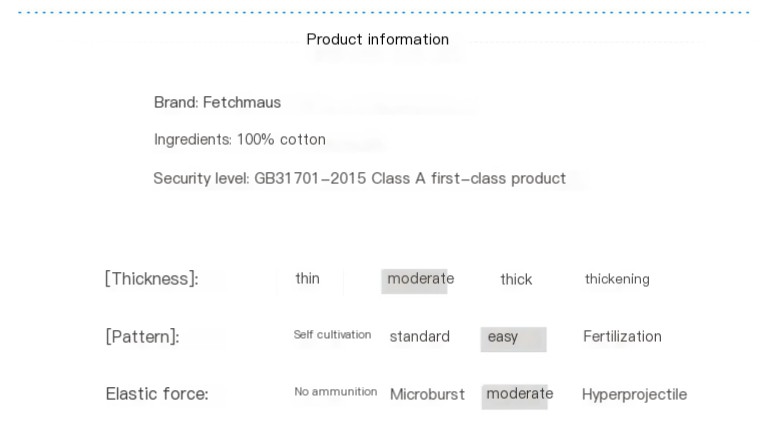Viewport: 768px width, 435px height.
Task: Click the [Pattern] row label
Action: (x=142, y=337)
